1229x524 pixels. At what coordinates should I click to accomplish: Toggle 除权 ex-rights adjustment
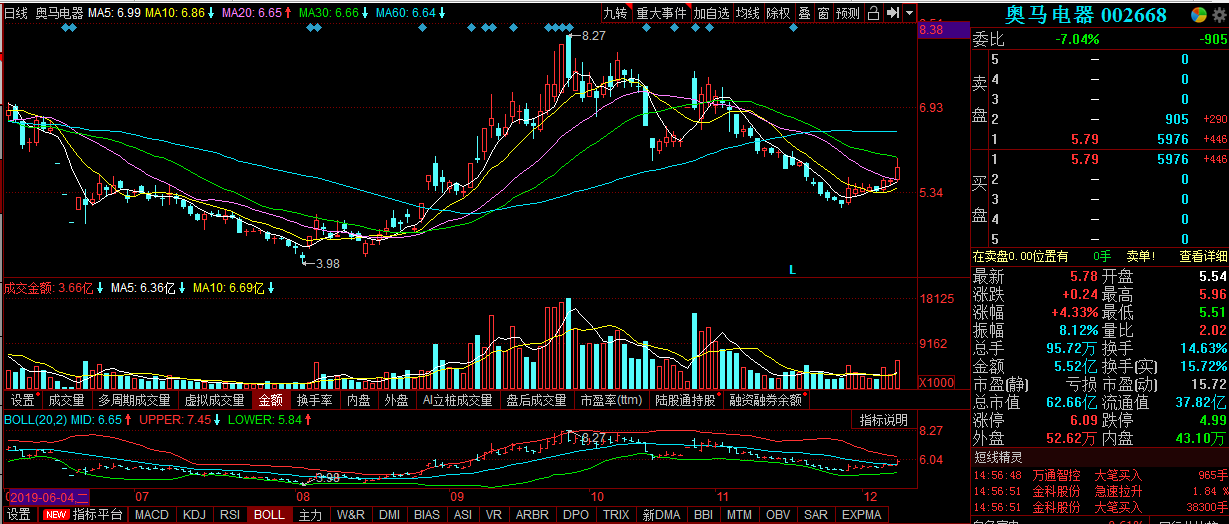[778, 14]
